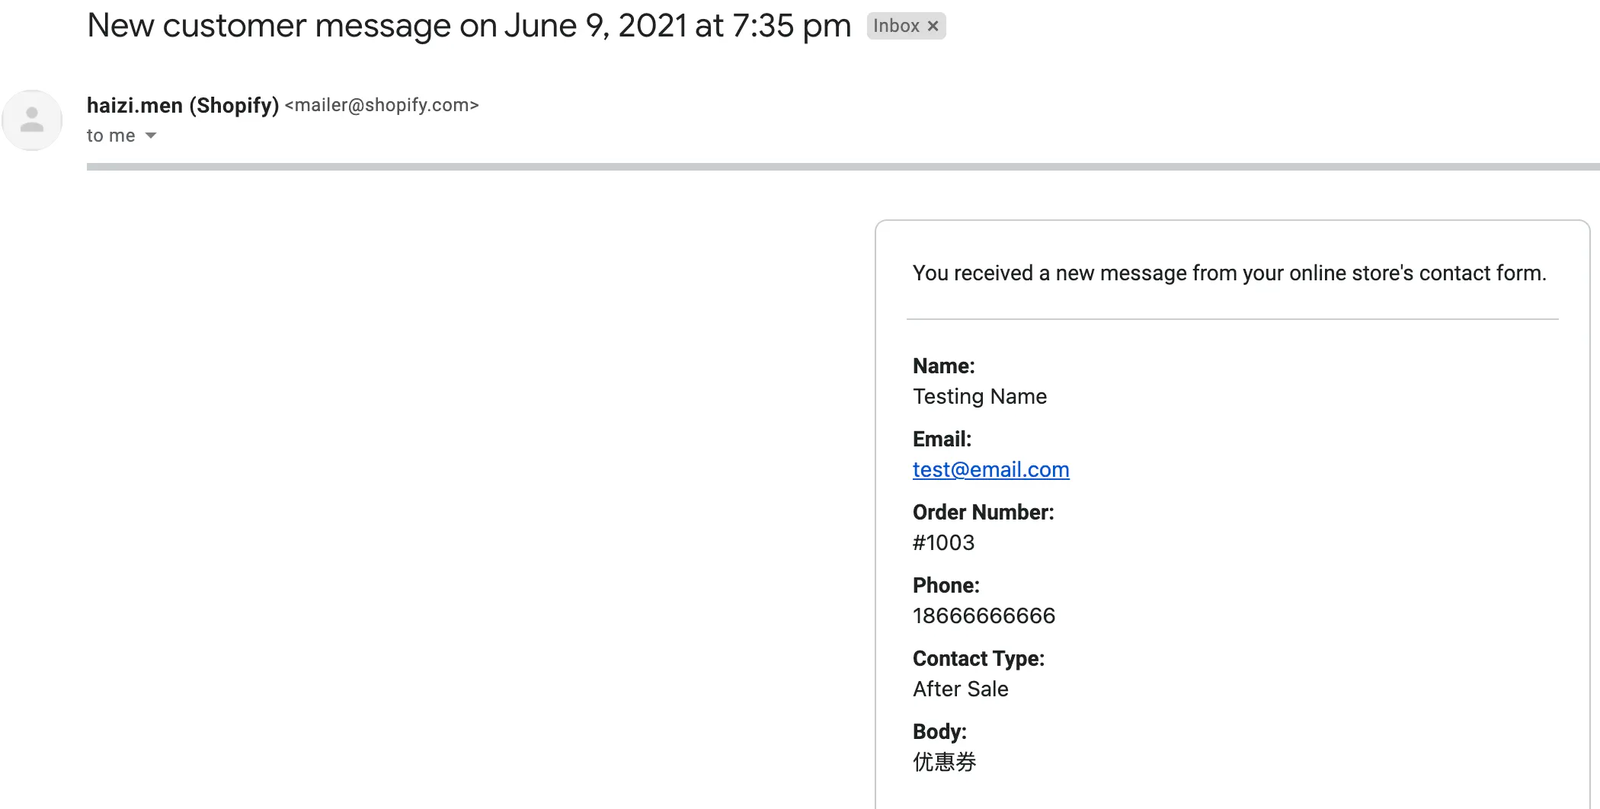Click the sender name haizi.men (Shopify)

coord(183,105)
